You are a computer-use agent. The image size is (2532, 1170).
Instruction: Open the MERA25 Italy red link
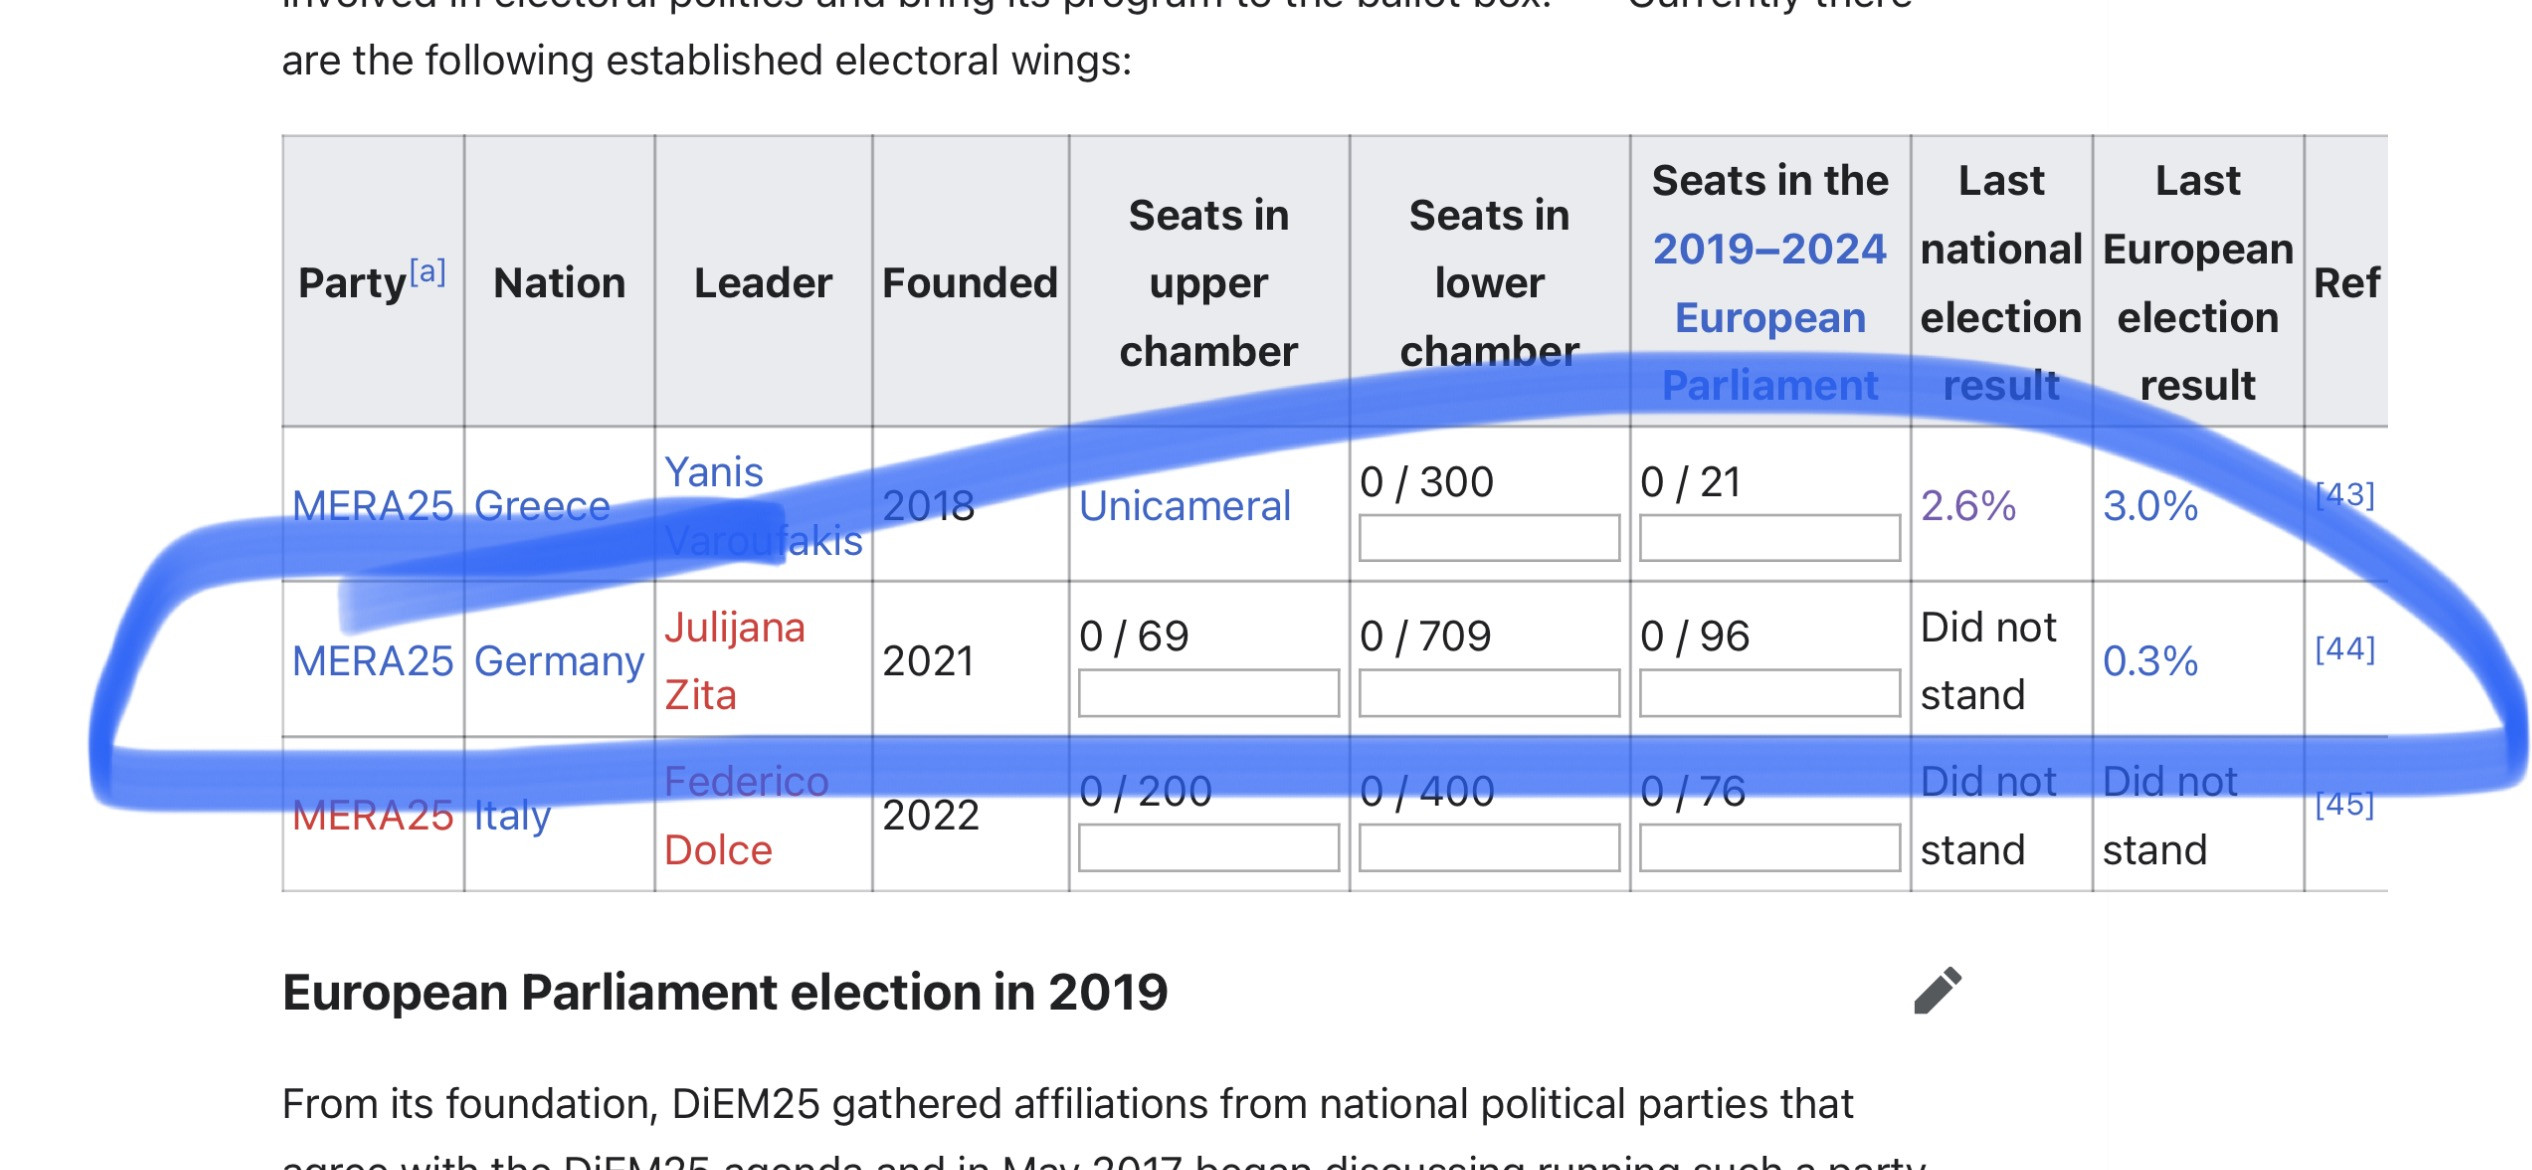pyautogui.click(x=372, y=816)
